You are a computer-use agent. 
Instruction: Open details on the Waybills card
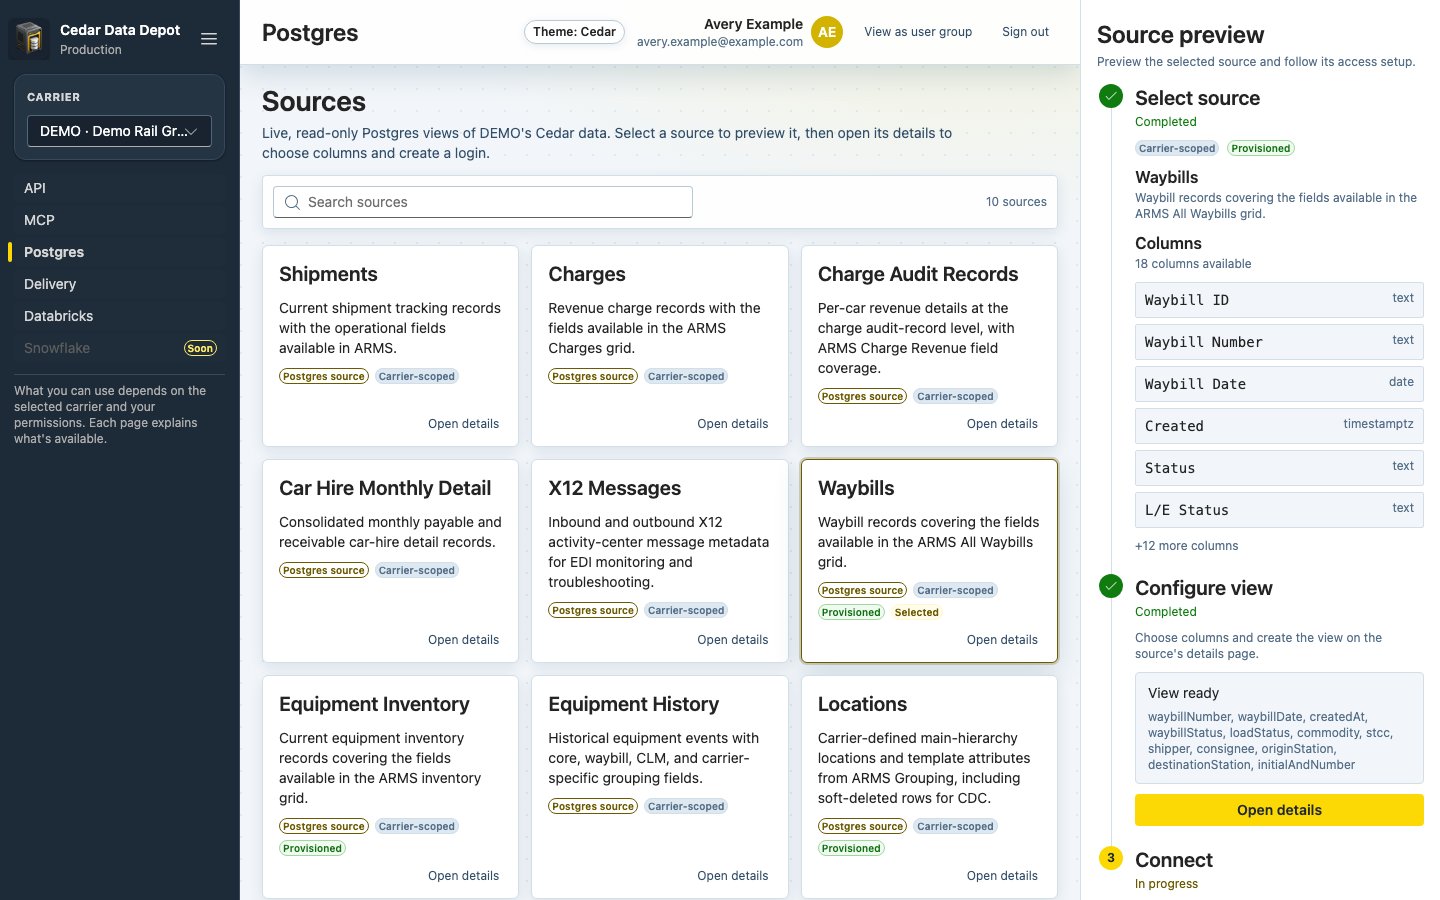coord(1002,640)
